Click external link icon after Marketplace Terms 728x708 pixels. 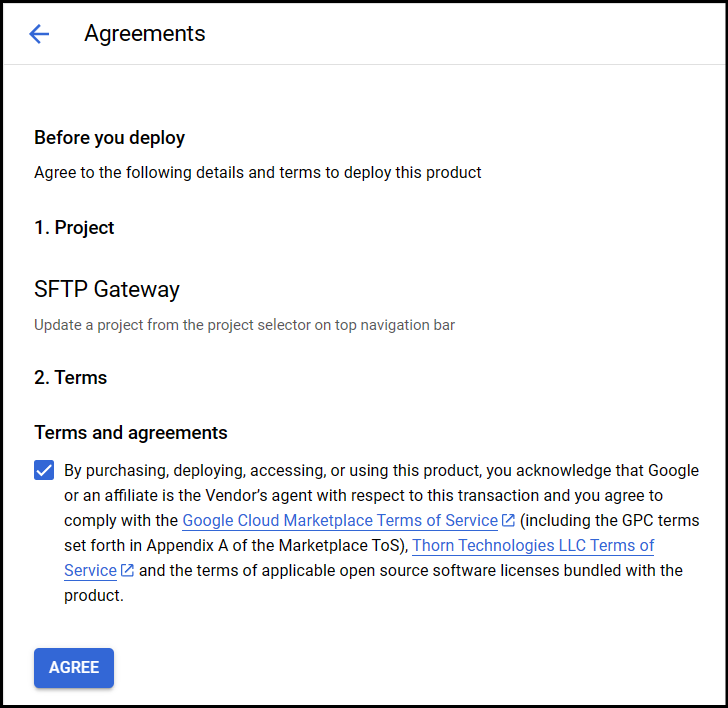508,520
